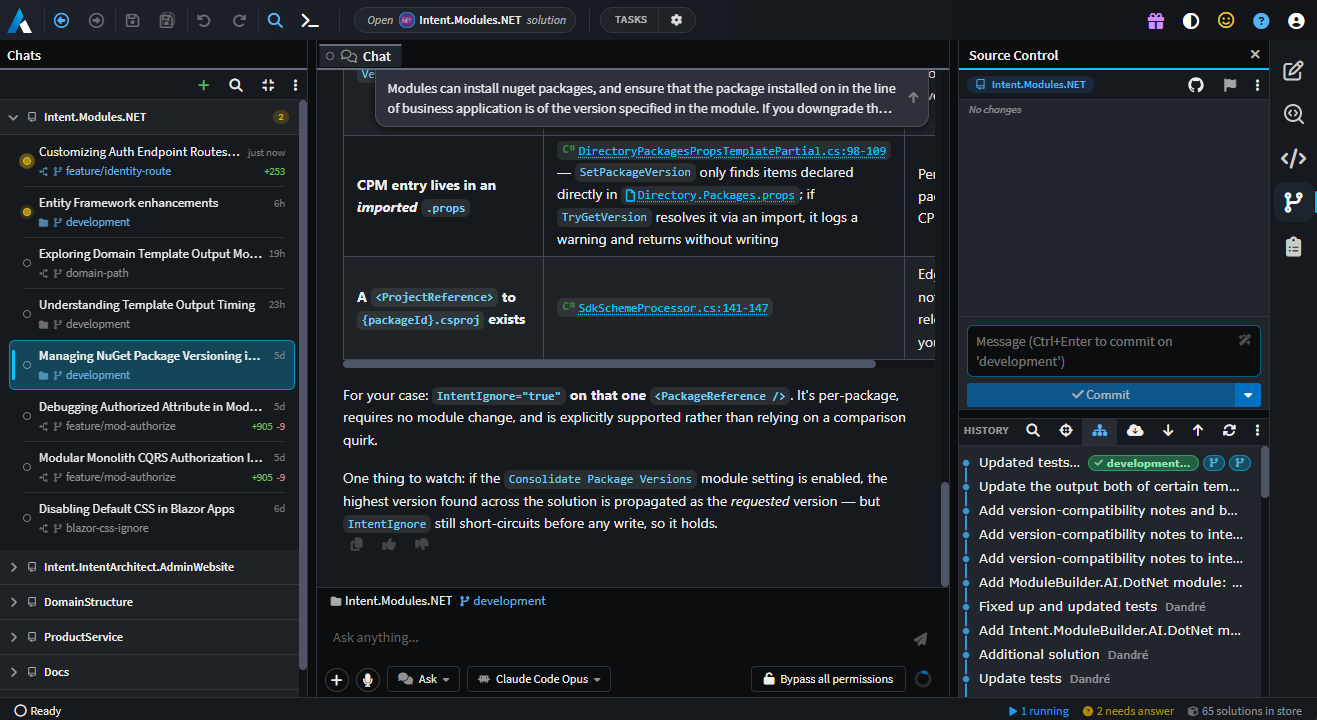Toggle voice input microphone
This screenshot has width=1317, height=720.
[x=368, y=679]
